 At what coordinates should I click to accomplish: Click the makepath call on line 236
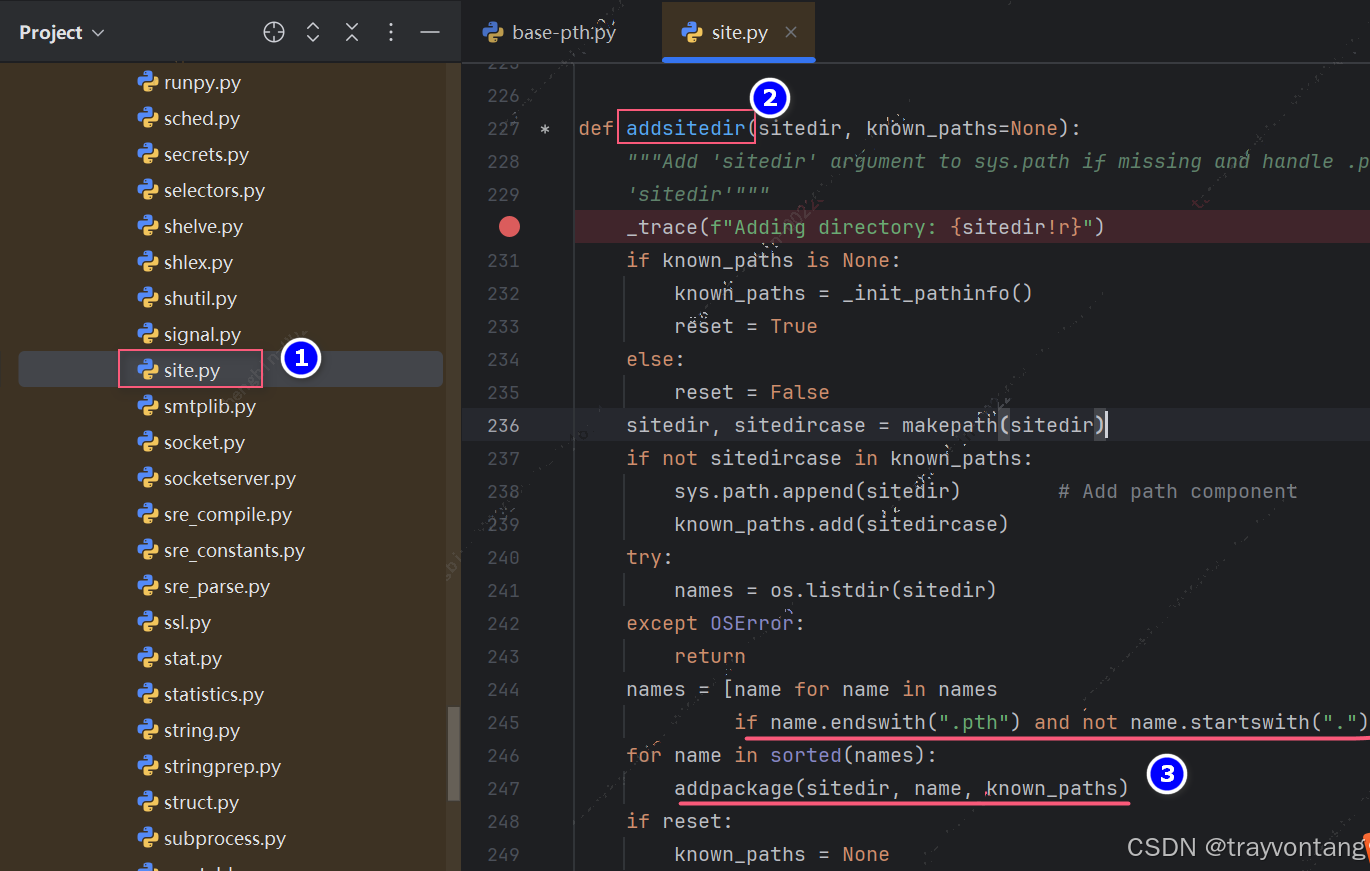pos(1003,425)
